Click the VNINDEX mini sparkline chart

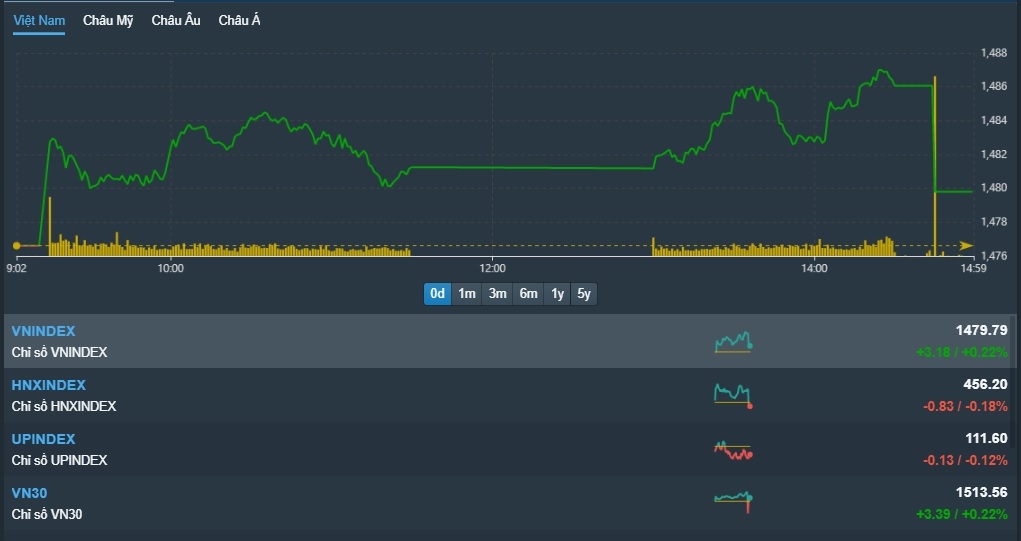(733, 342)
